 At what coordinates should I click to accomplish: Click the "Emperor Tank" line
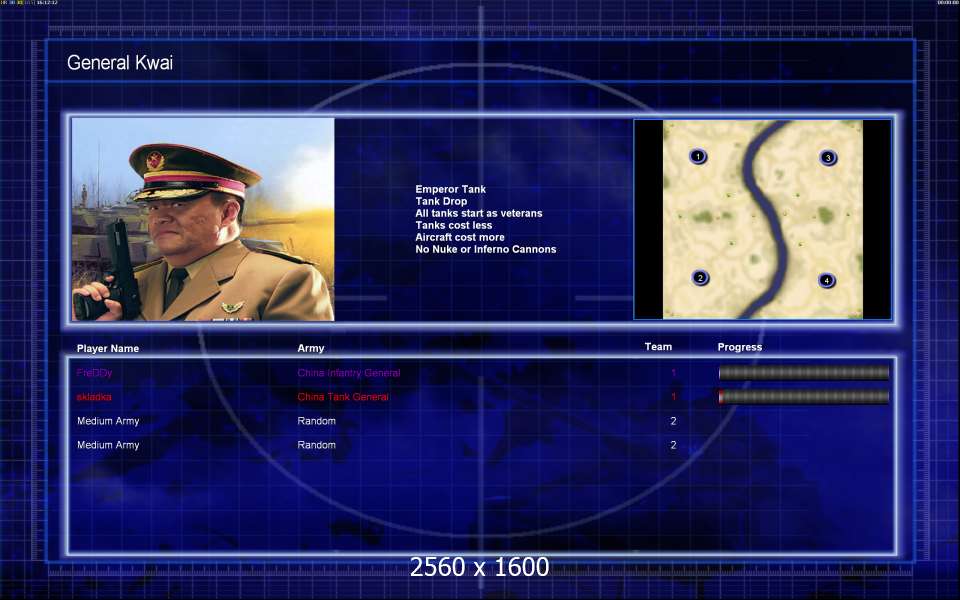(x=451, y=189)
